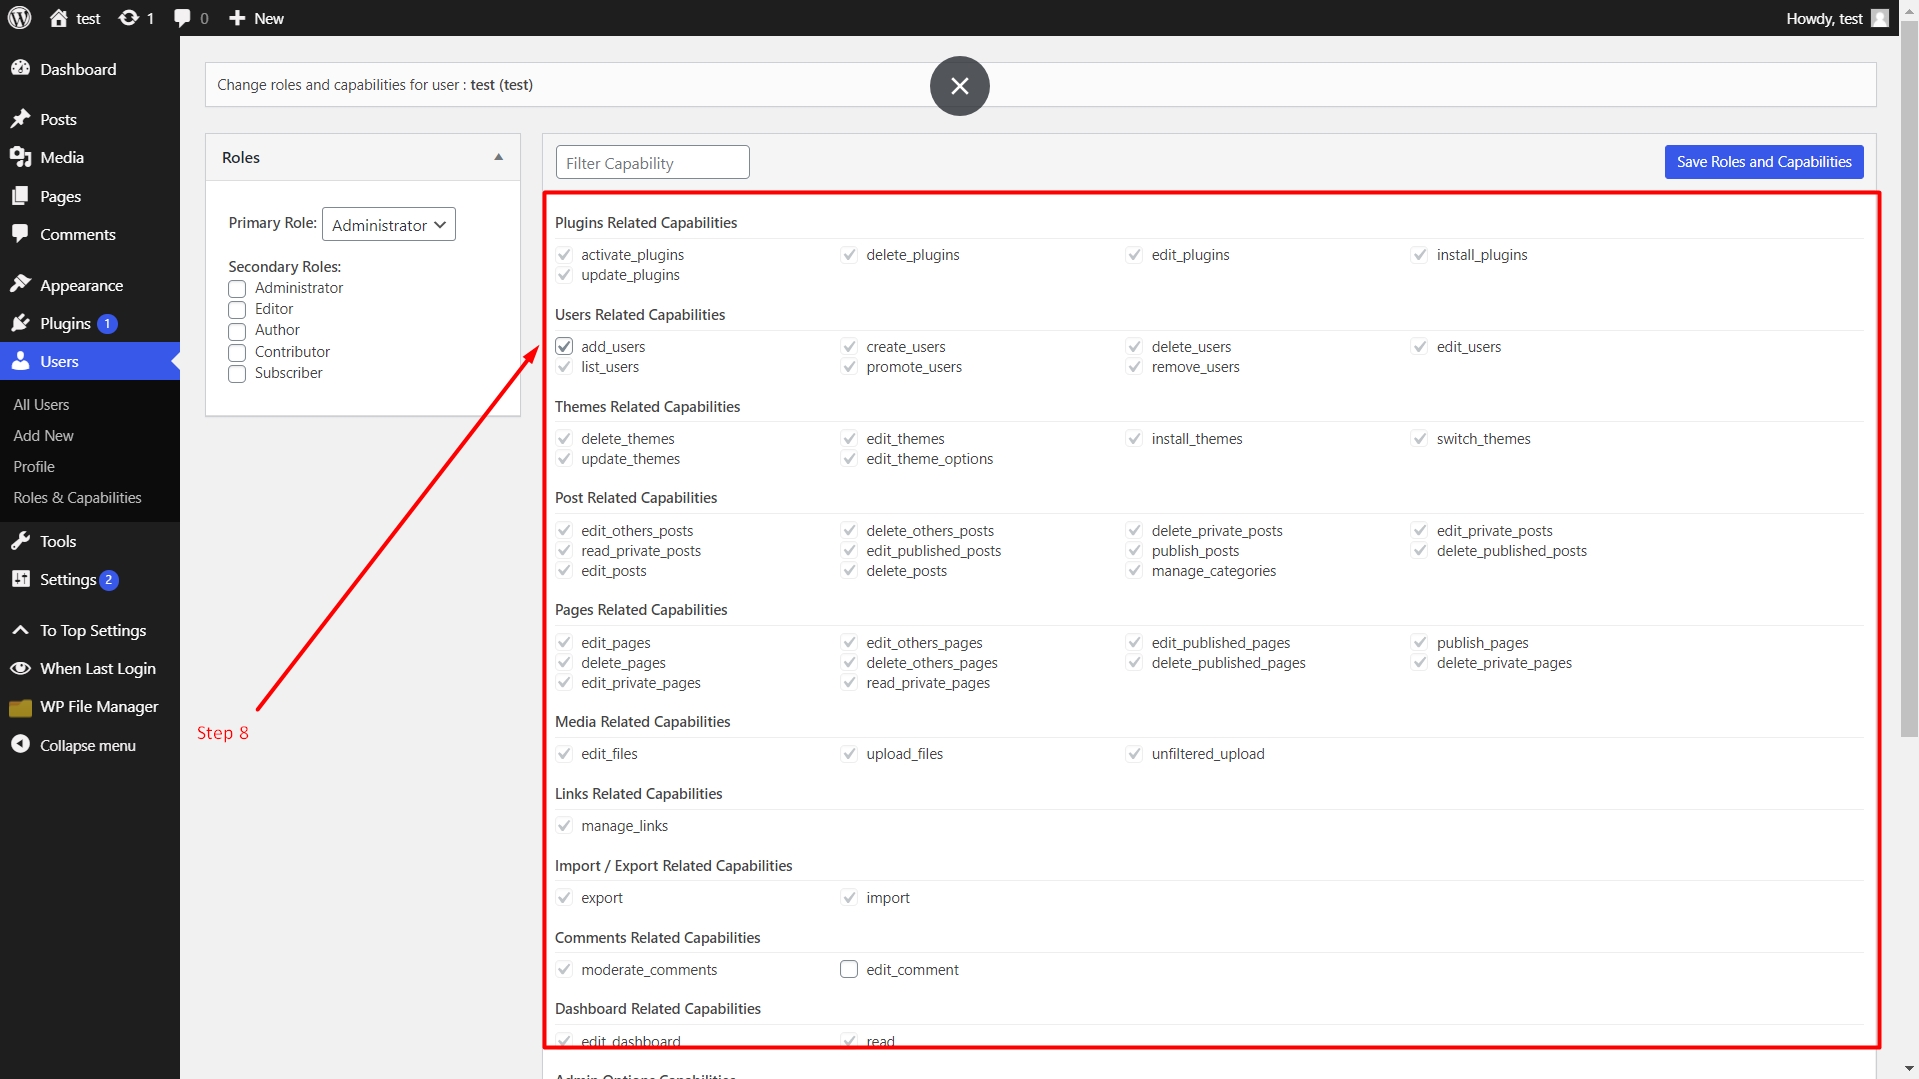
Task: Open Profile submenu item
Action: click(34, 466)
